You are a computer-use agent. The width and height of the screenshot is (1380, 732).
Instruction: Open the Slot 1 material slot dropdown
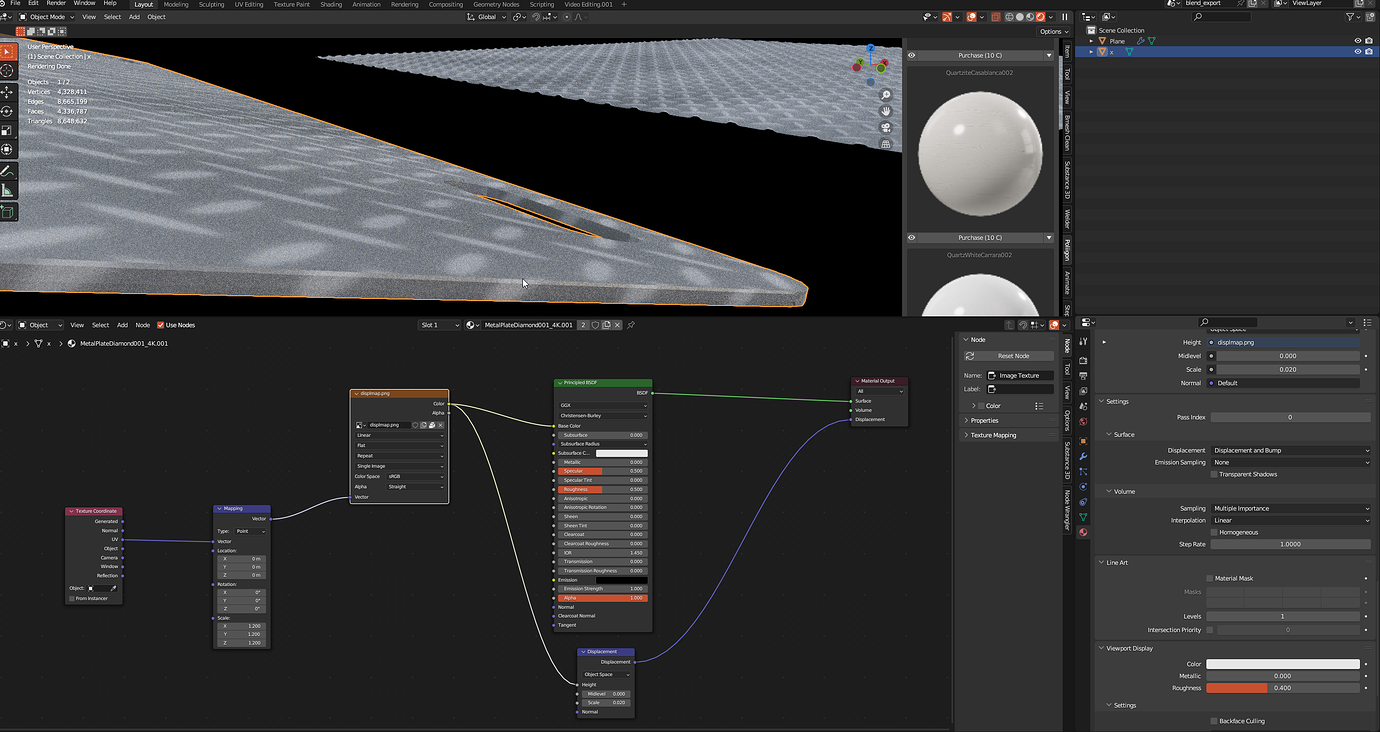440,325
